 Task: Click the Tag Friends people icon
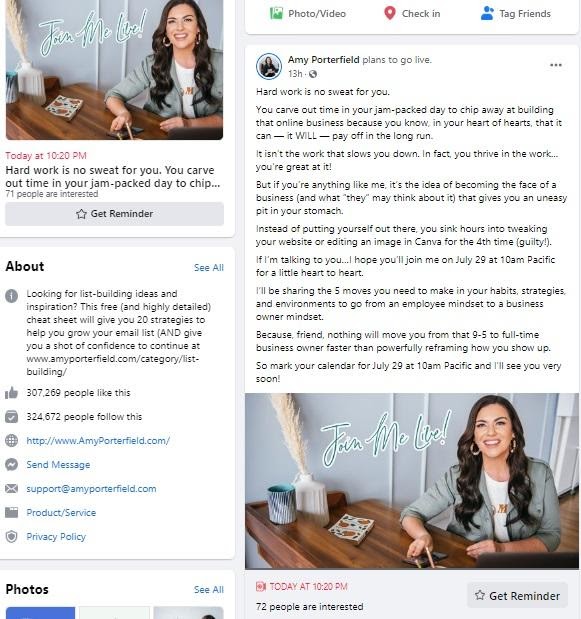point(487,13)
